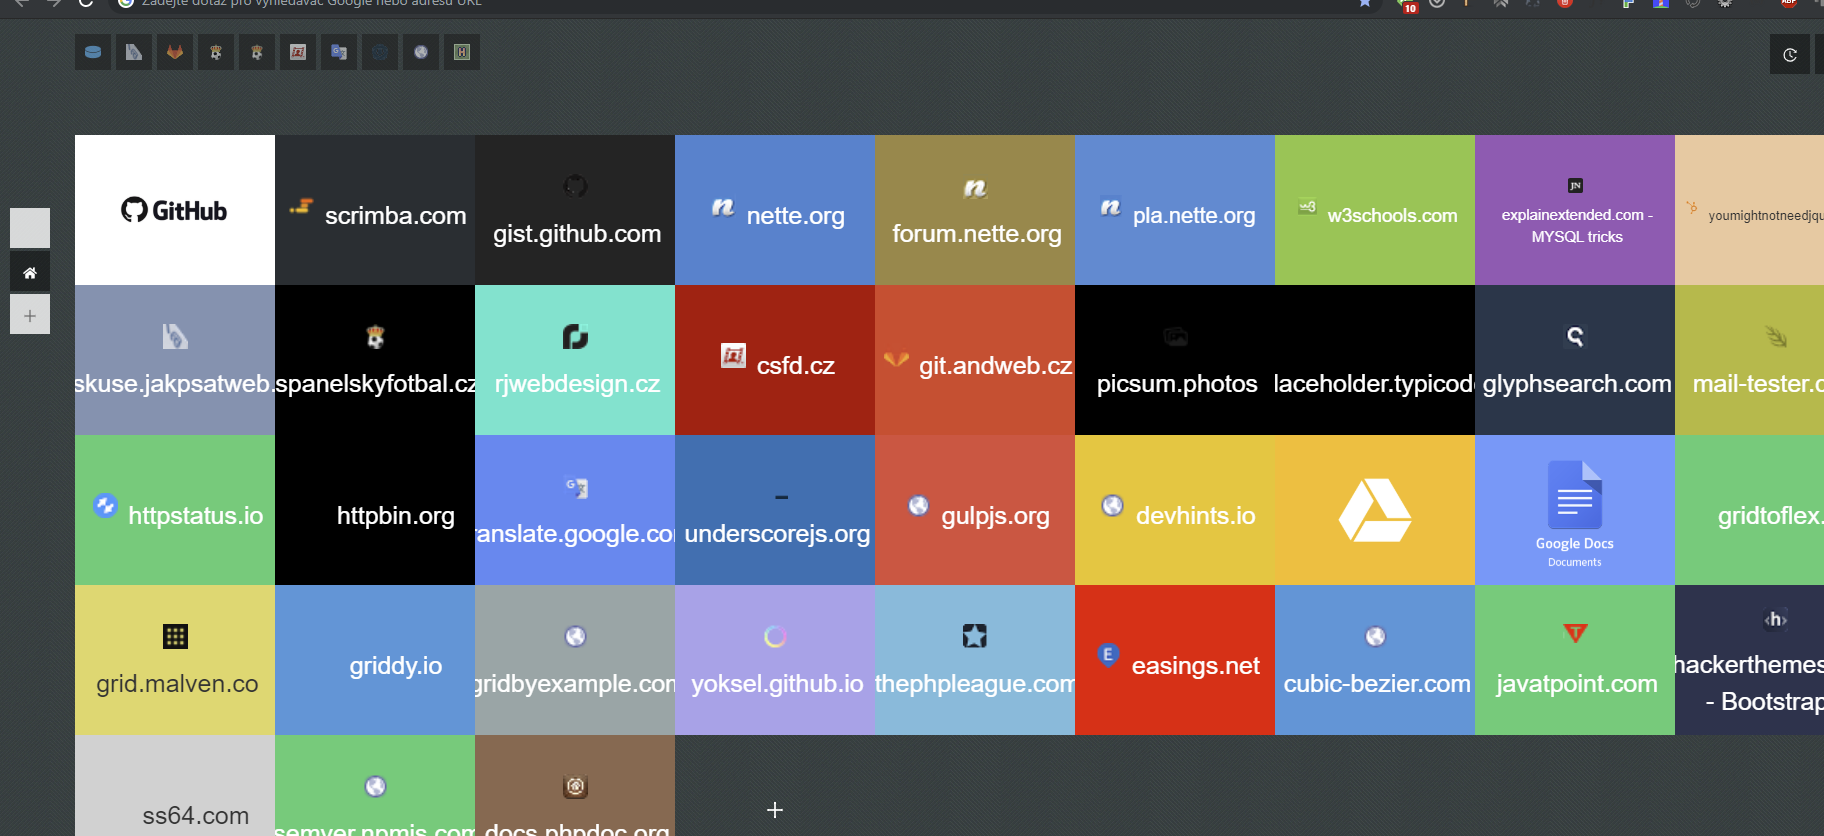
Task: Open the thephpleague.com tile
Action: tap(975, 660)
